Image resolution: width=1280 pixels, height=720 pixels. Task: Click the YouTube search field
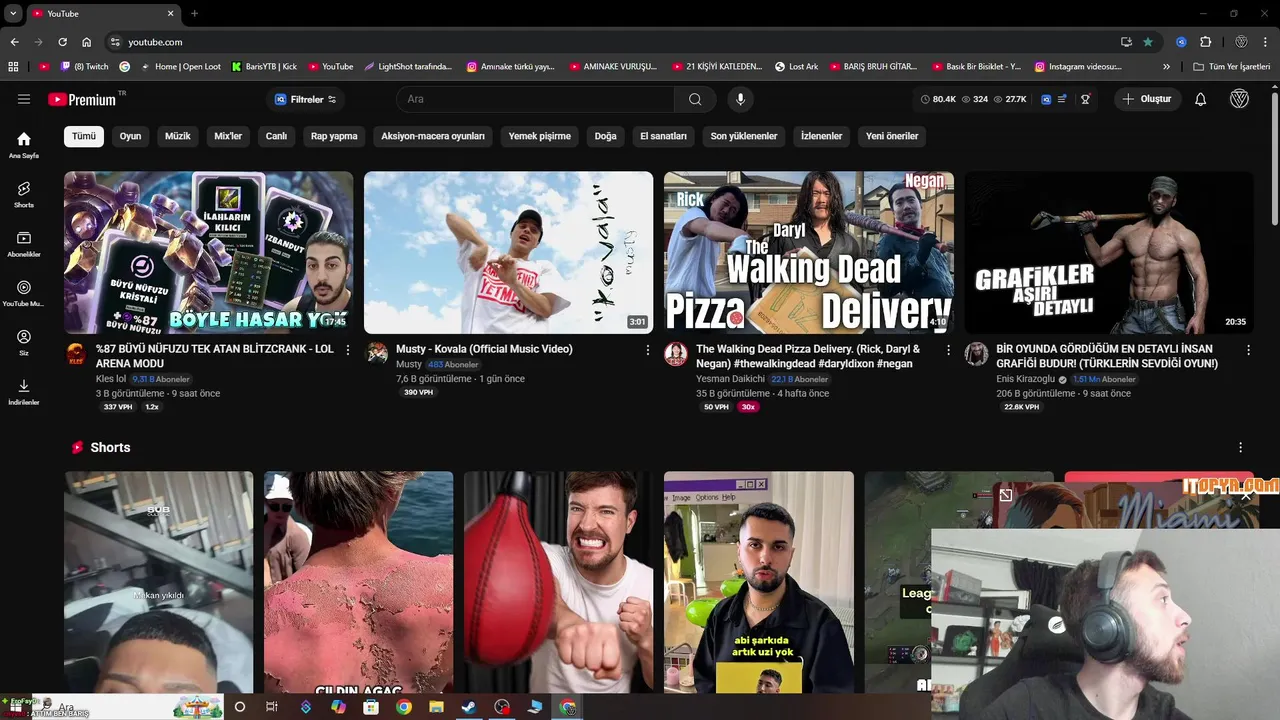click(x=535, y=99)
